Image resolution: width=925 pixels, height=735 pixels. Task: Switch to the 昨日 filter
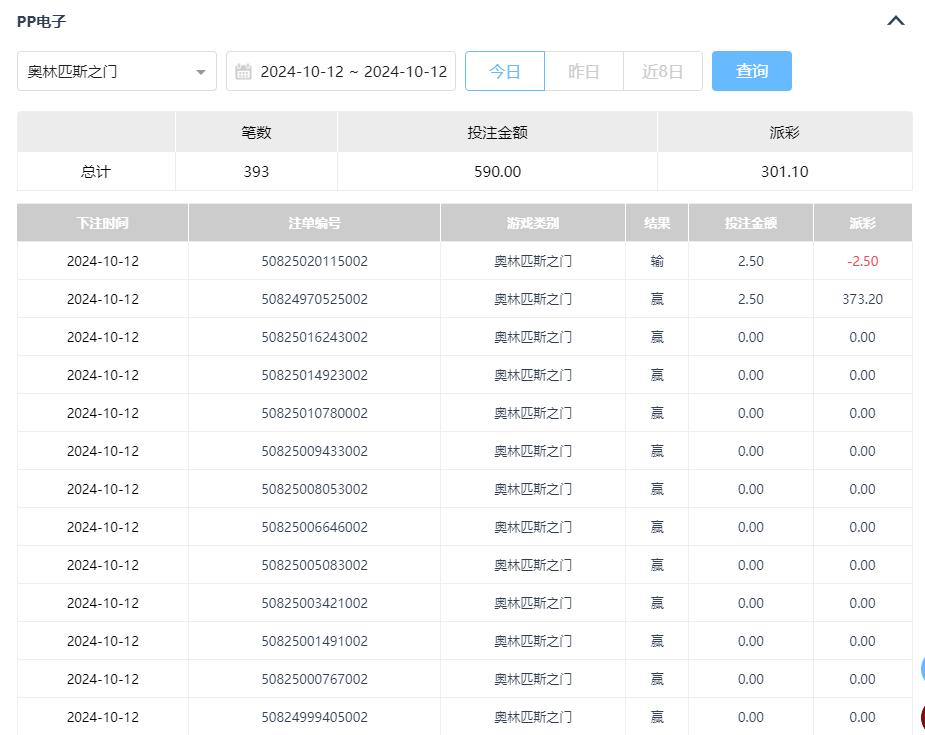(x=584, y=72)
